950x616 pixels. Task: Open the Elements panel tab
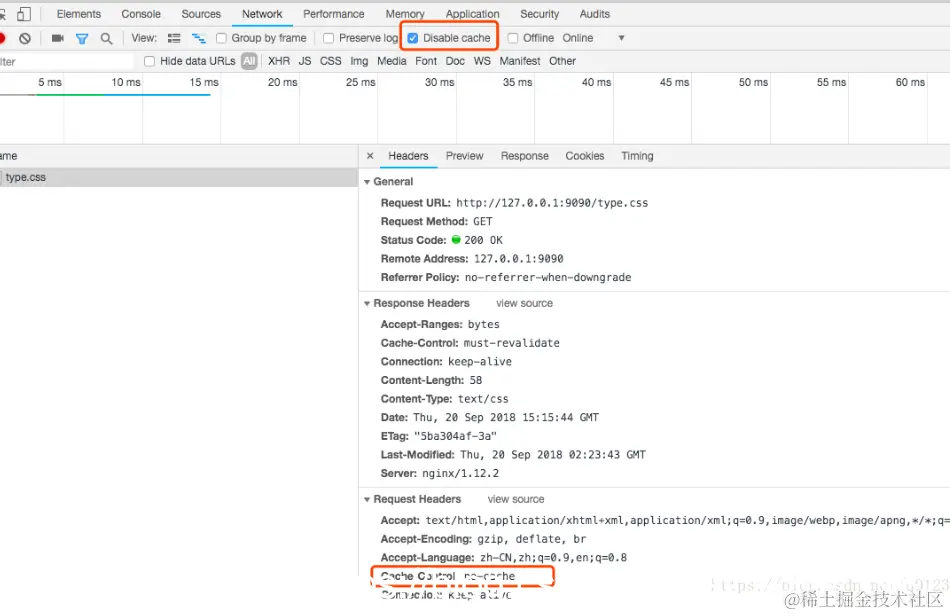point(79,14)
